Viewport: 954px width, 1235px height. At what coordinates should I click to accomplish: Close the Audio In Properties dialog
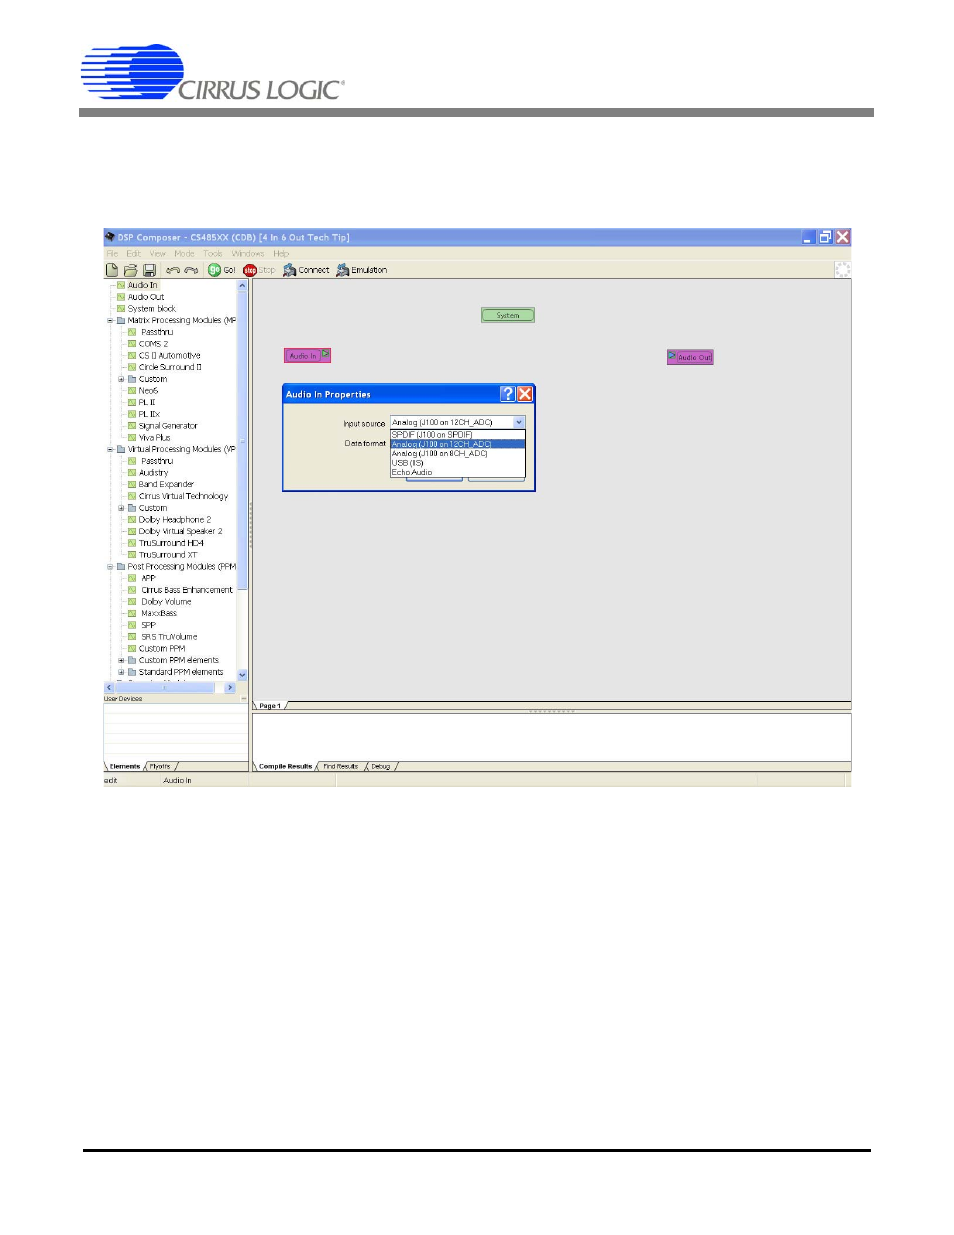point(525,394)
